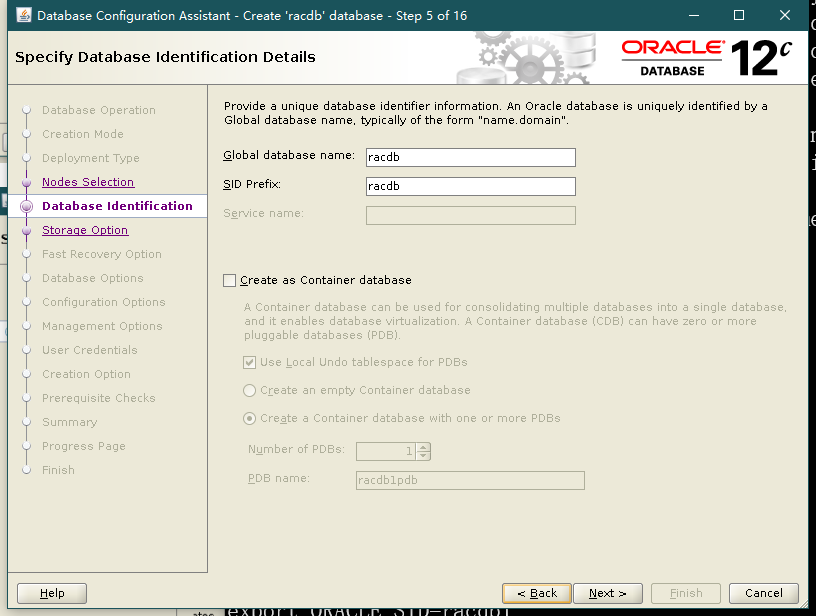Click the Global database name label
The image size is (816, 616).
(289, 155)
